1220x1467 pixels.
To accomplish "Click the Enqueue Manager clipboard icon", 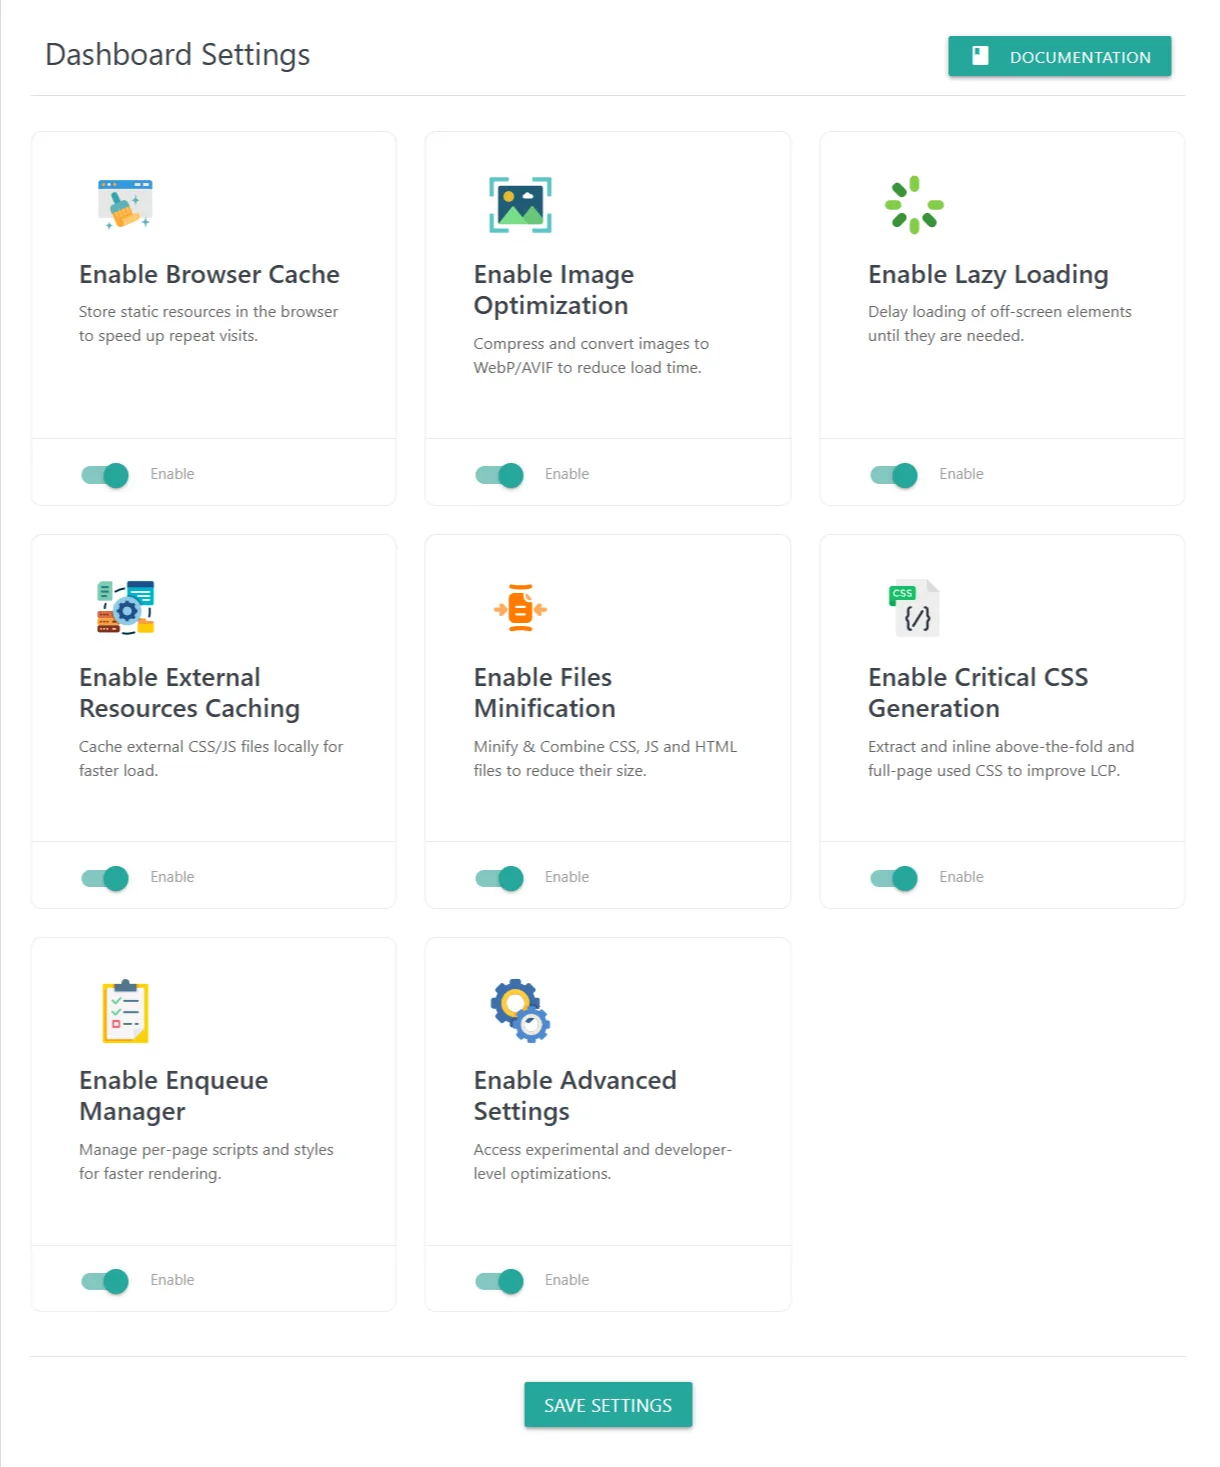I will pos(125,1010).
